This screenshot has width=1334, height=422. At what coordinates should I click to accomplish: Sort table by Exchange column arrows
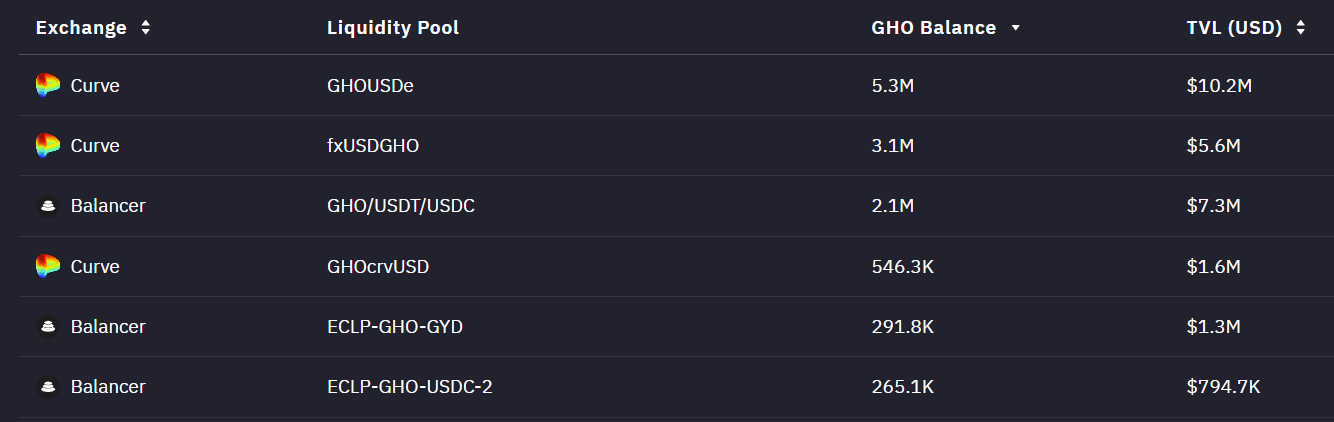click(x=146, y=28)
